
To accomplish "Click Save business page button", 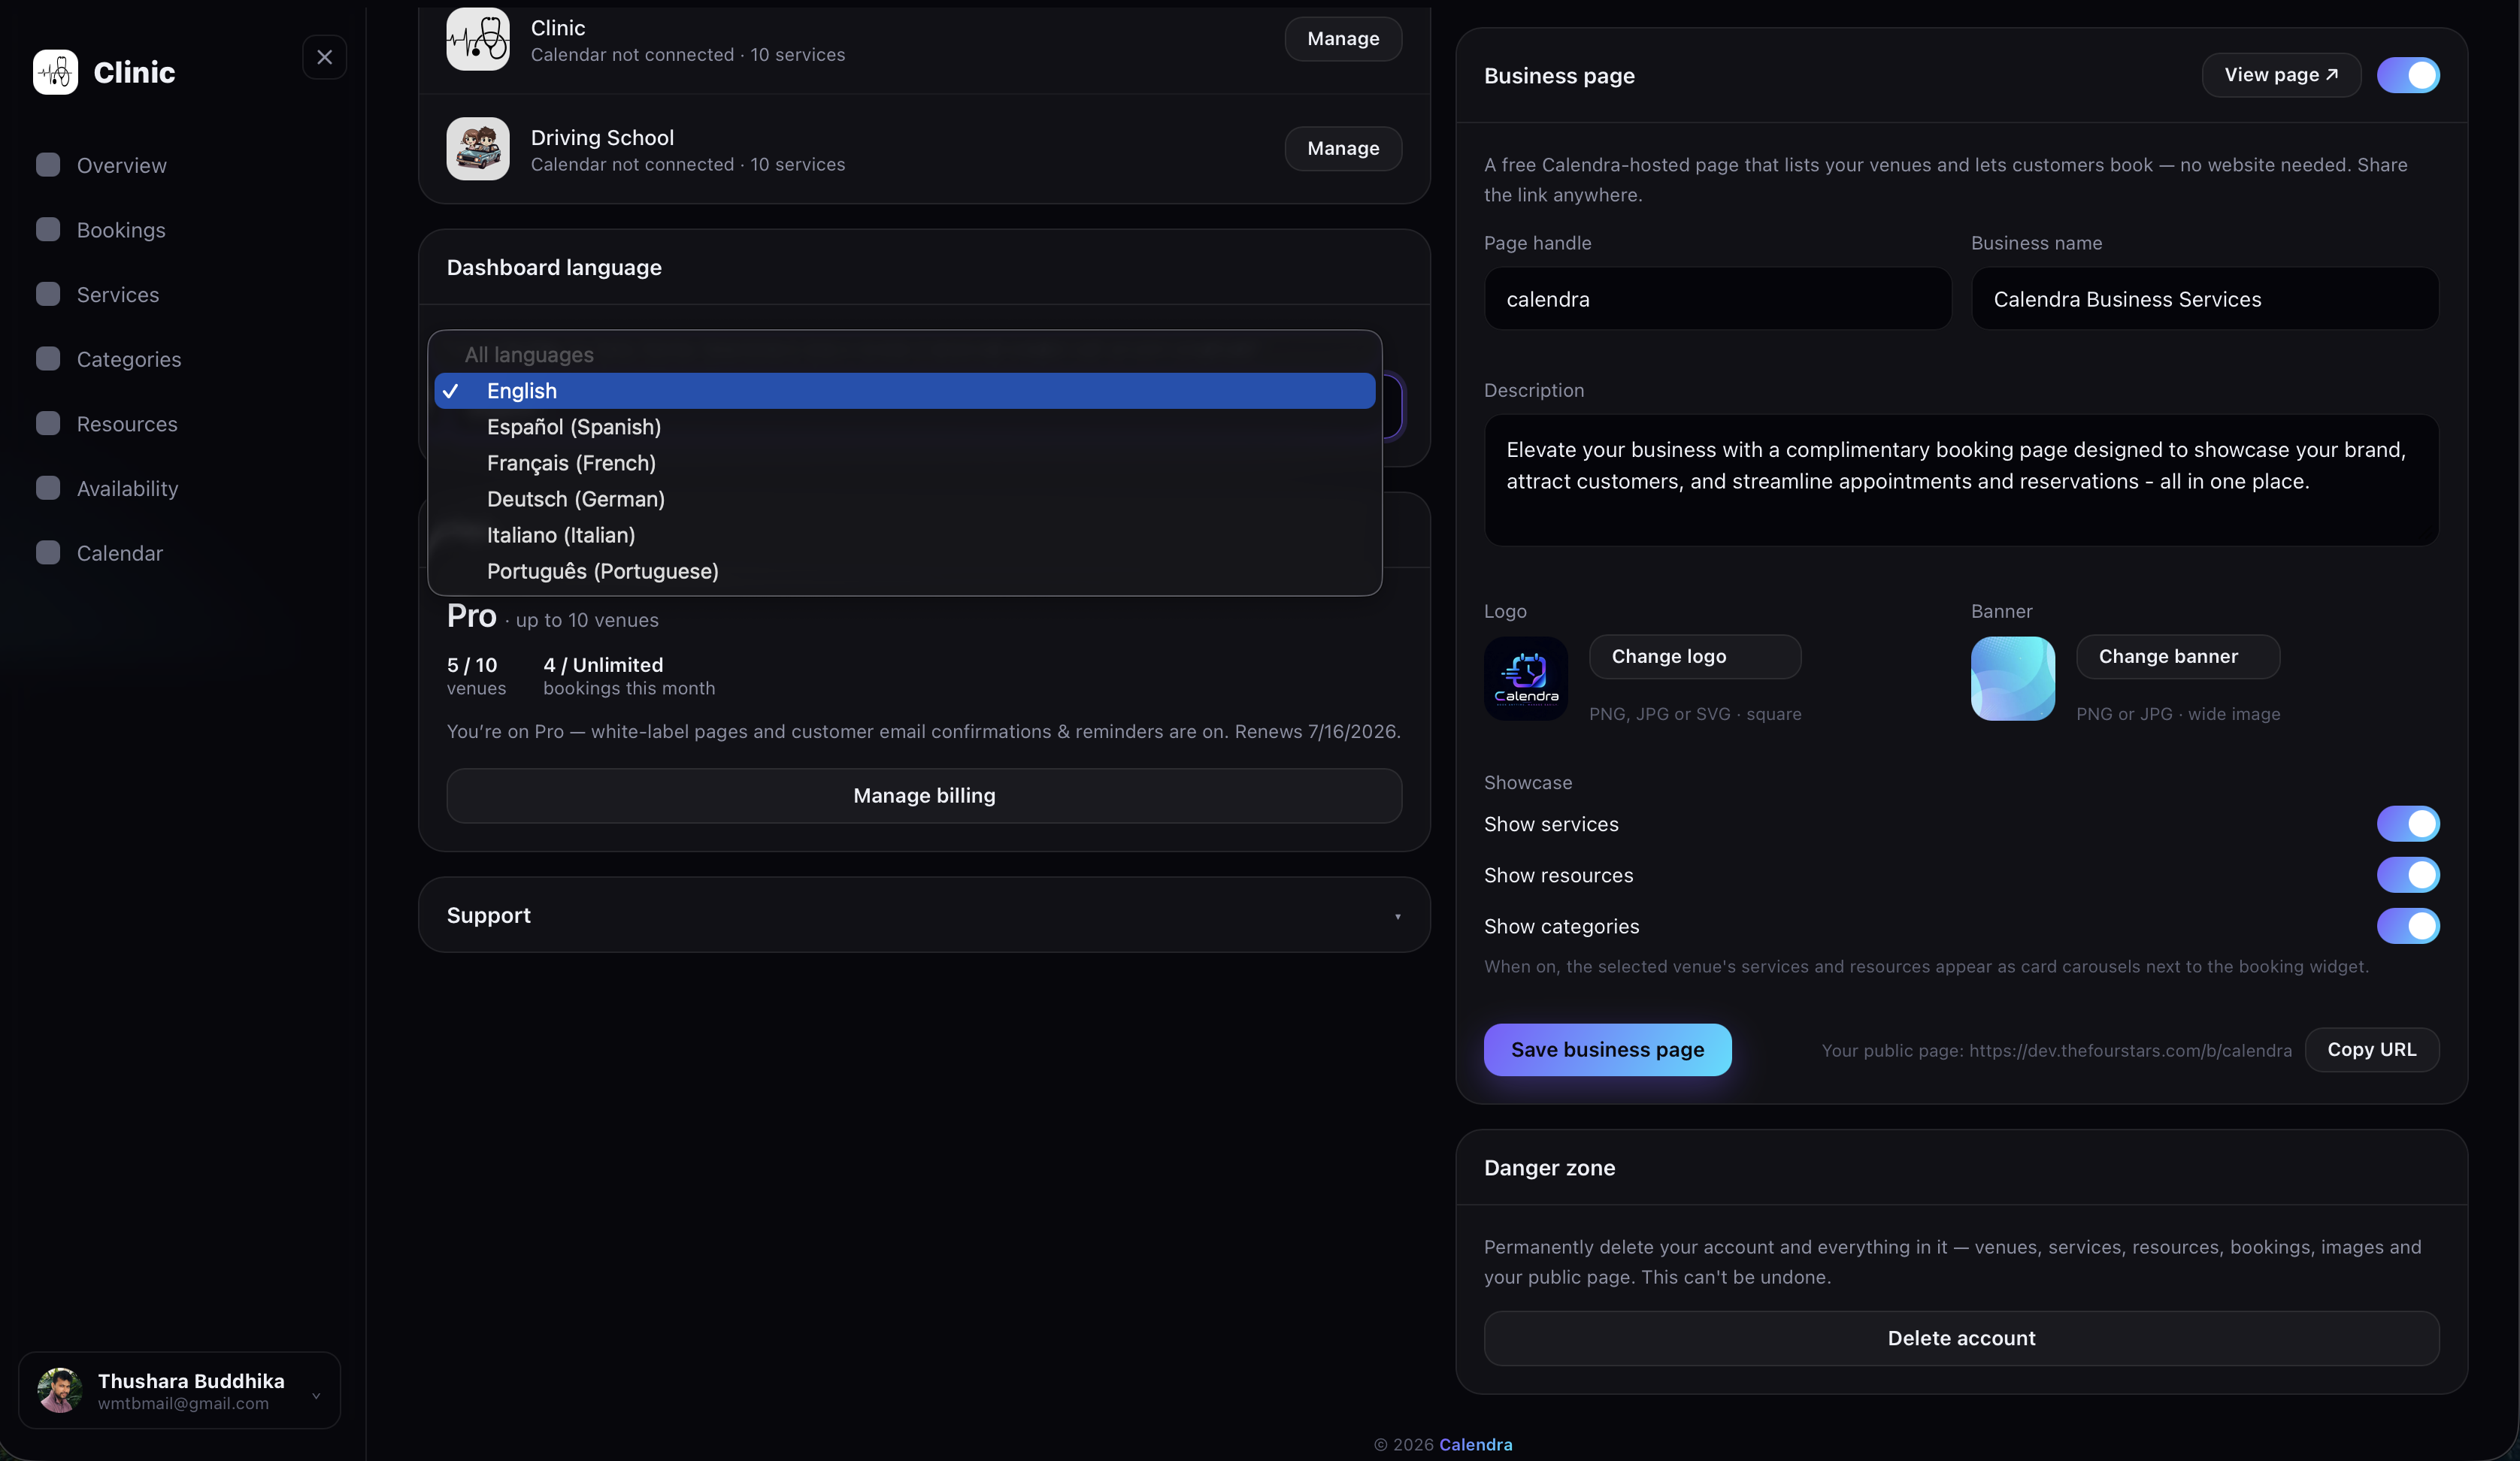I will tap(1607, 1050).
